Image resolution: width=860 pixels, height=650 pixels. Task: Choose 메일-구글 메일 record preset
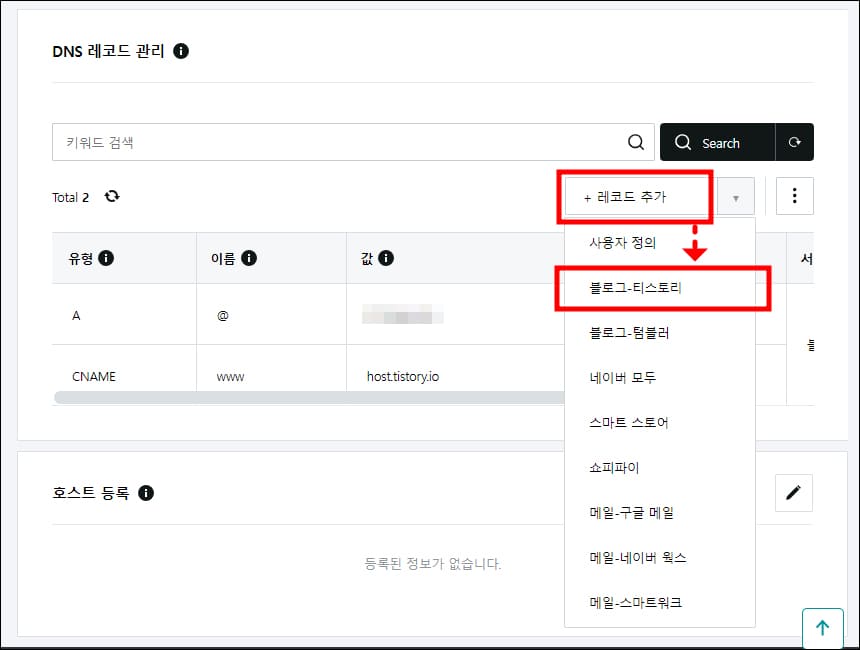click(x=631, y=512)
